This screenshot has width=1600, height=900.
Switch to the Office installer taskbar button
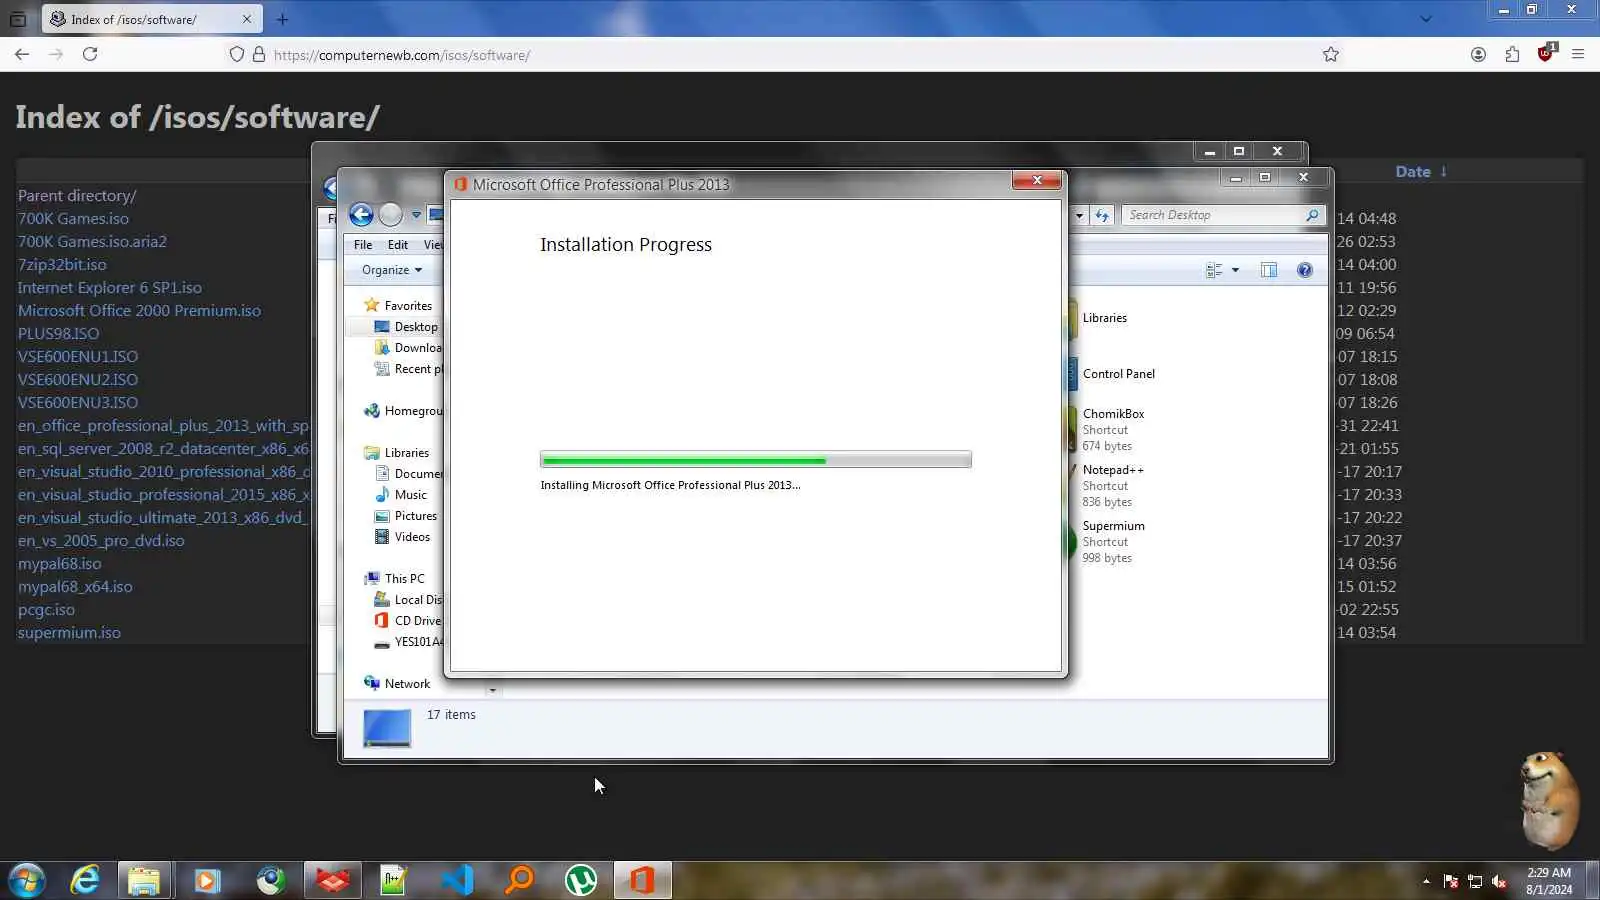pos(642,880)
